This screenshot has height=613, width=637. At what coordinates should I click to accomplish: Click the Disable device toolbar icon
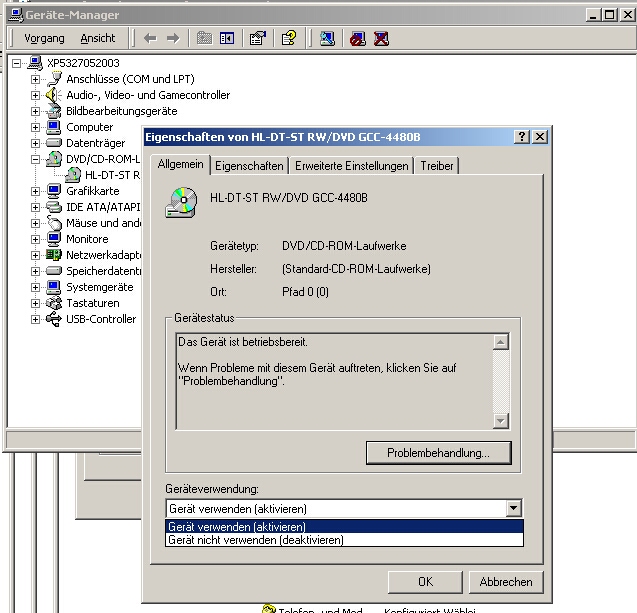tap(358, 39)
